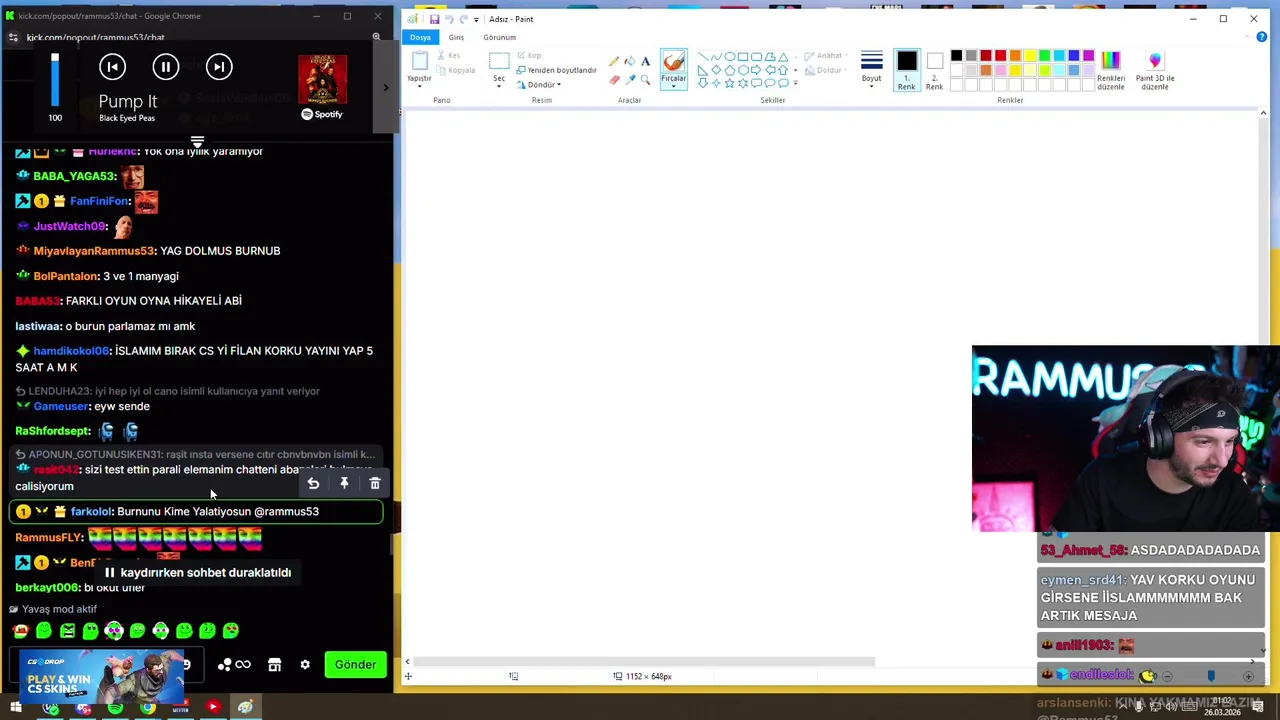The image size is (1280, 720).
Task: Click the media overlay volume slider
Action: pyautogui.click(x=55, y=80)
